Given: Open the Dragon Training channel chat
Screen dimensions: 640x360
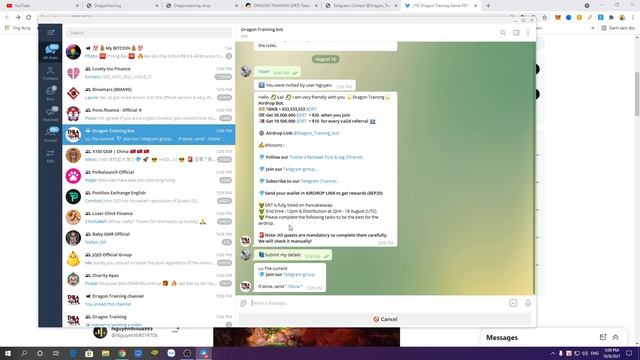Looking at the screenshot, I should 149,300.
